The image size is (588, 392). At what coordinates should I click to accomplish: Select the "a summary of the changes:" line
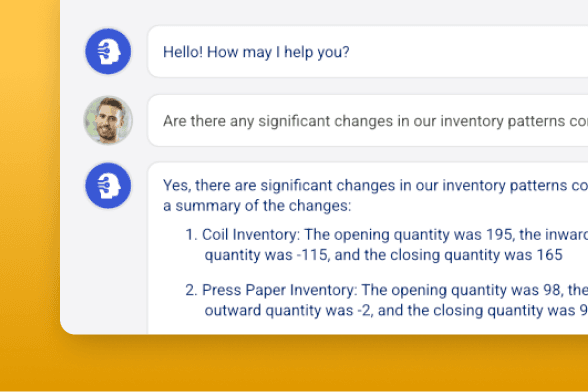tap(257, 206)
